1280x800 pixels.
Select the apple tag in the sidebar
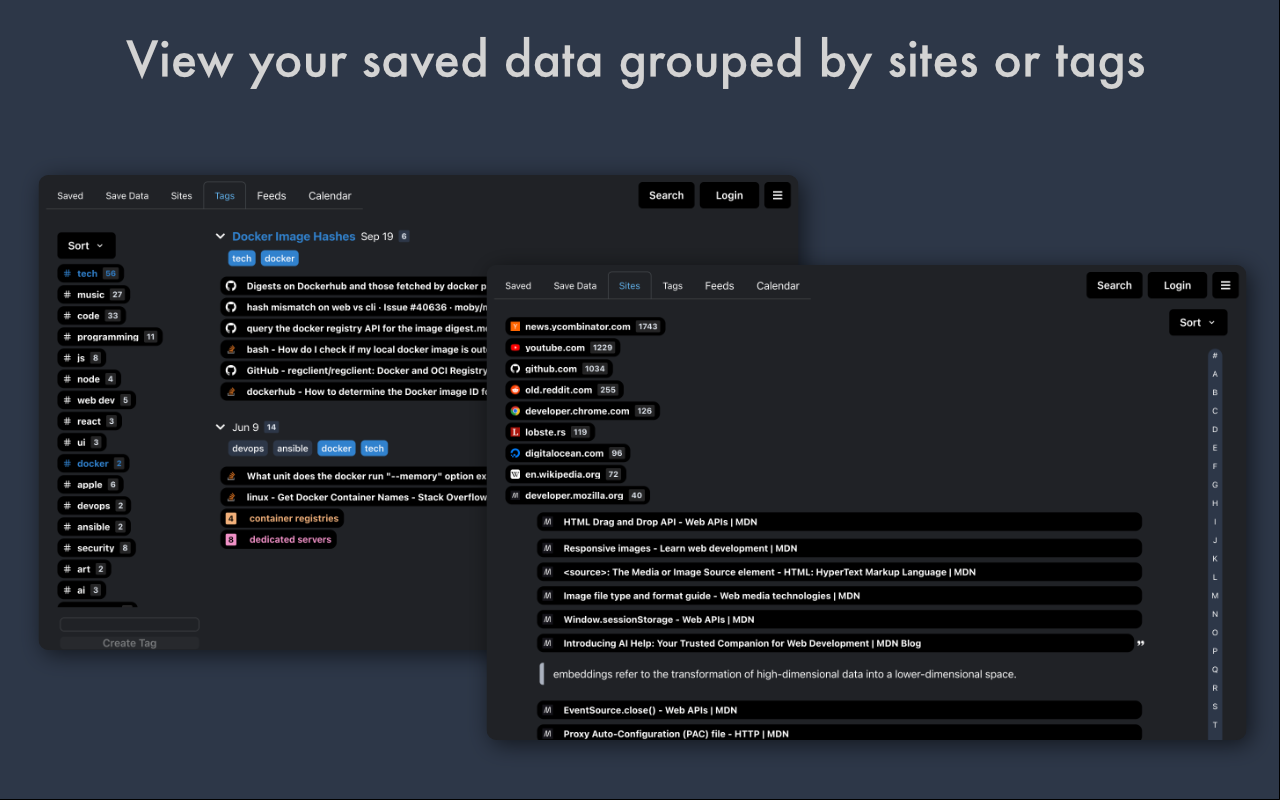pyautogui.click(x=90, y=484)
